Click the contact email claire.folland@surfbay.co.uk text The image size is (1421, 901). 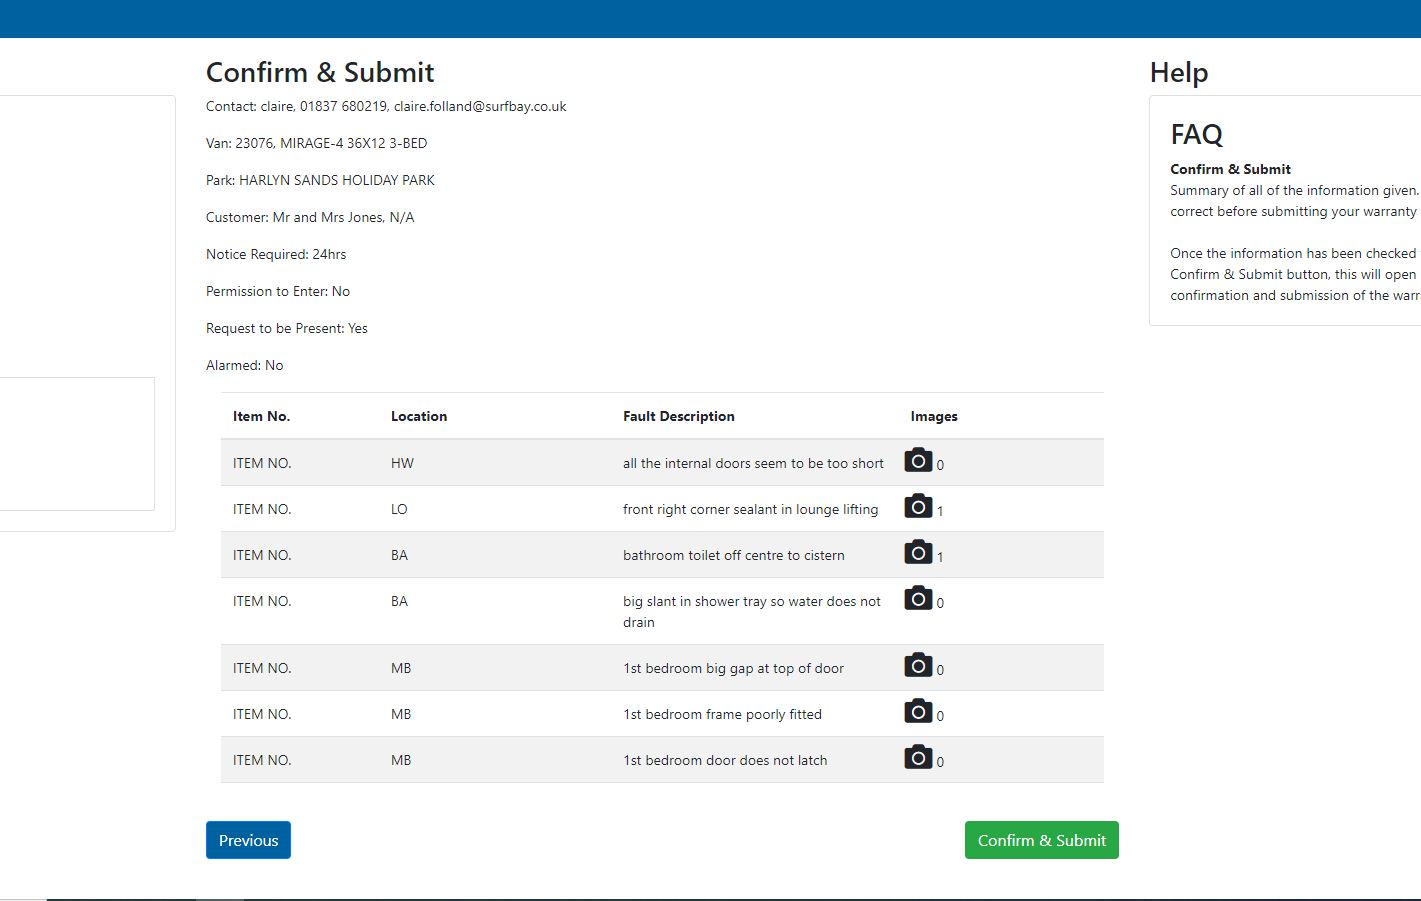click(x=480, y=106)
